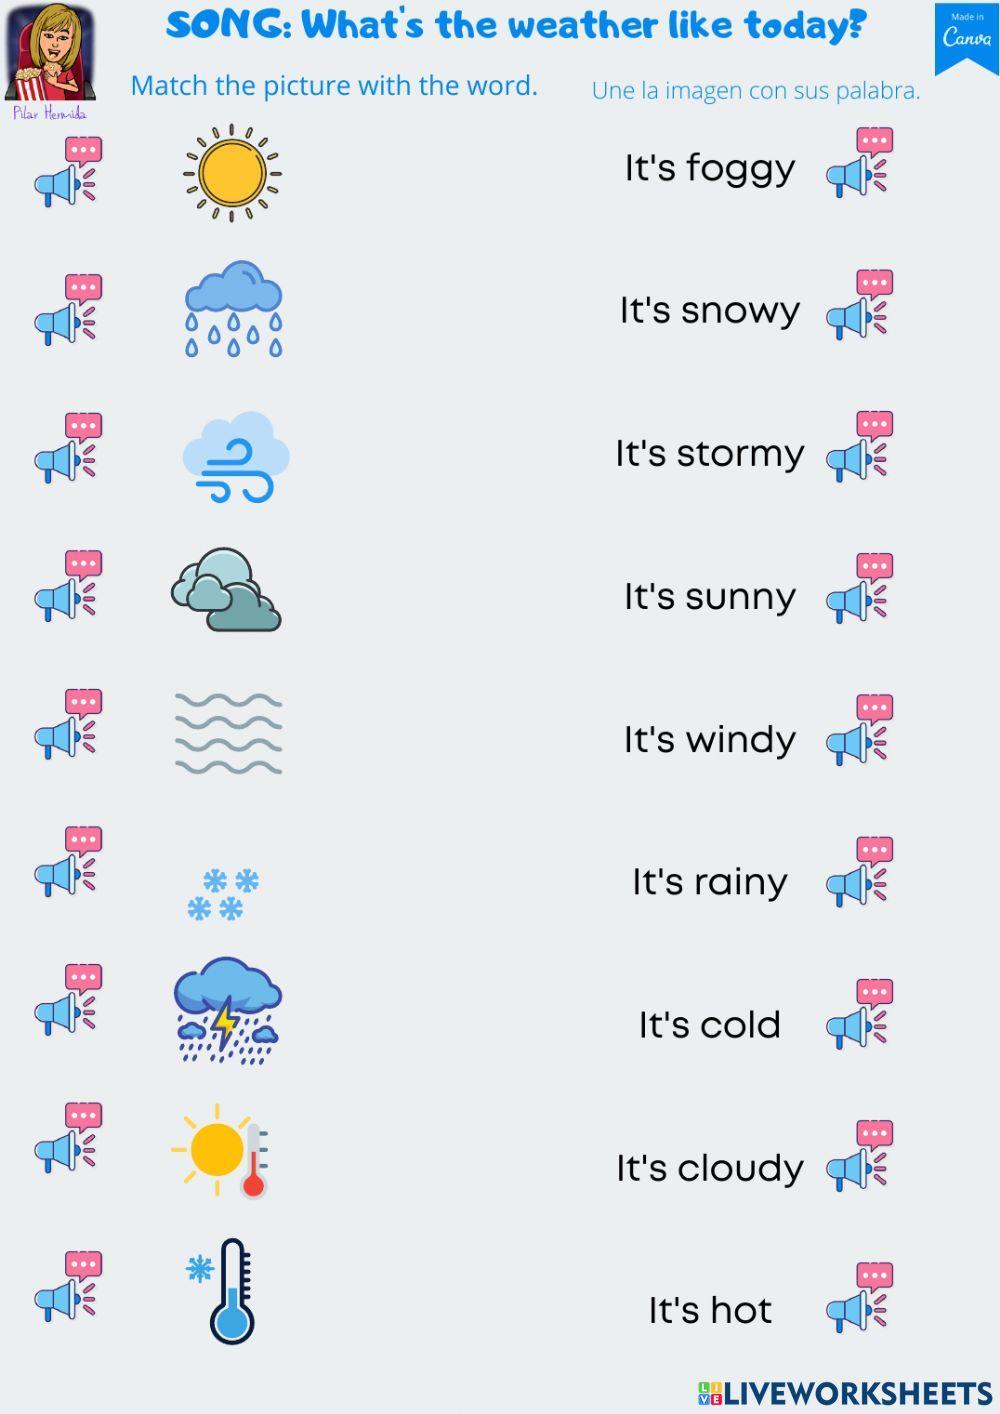Click the It's hot text
Viewport: 1000px width, 1414px height.
click(x=710, y=1310)
